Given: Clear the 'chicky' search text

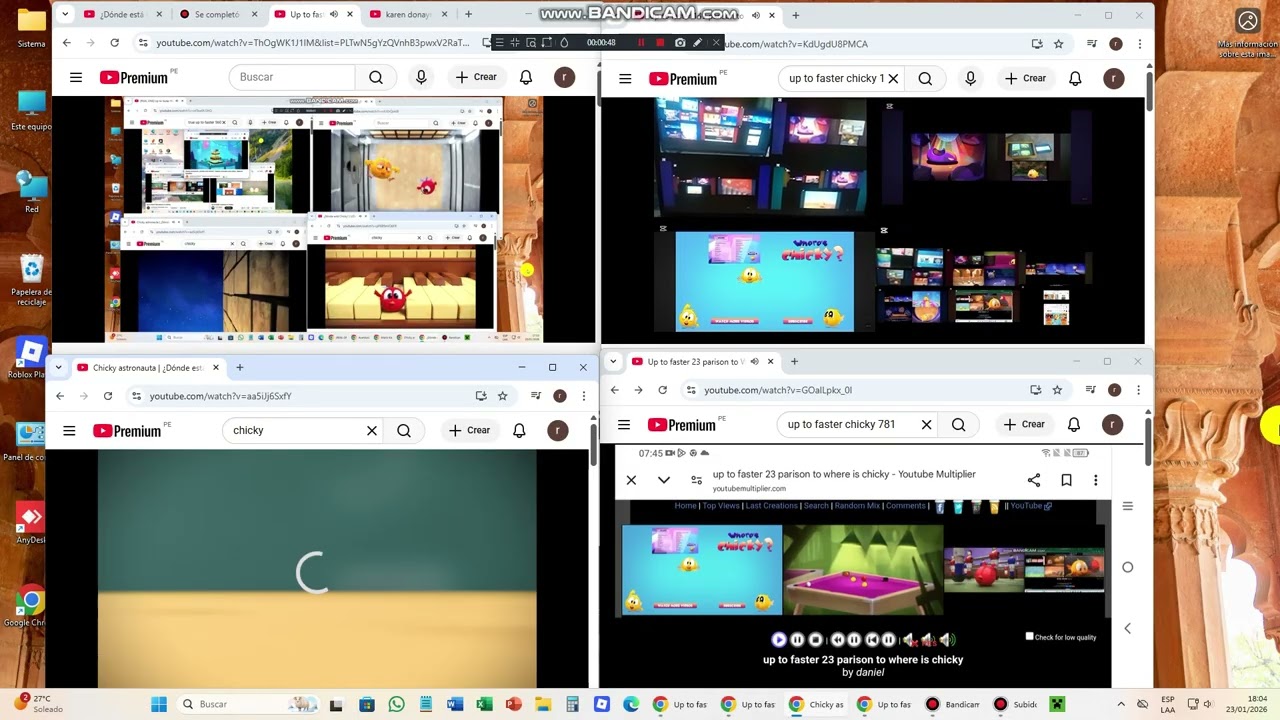Looking at the screenshot, I should (x=372, y=430).
